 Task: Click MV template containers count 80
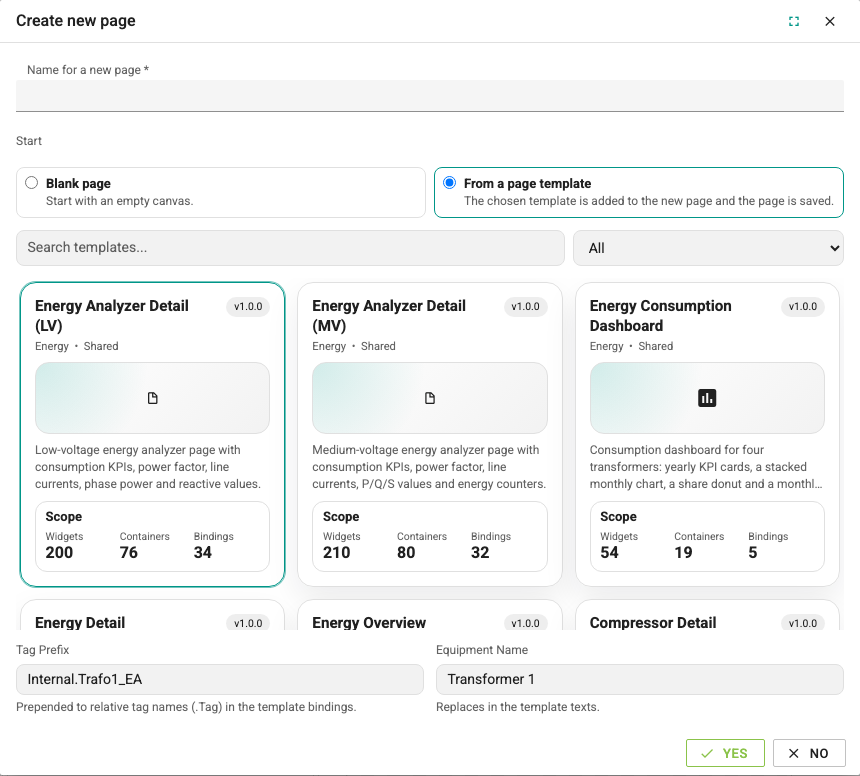coord(406,552)
